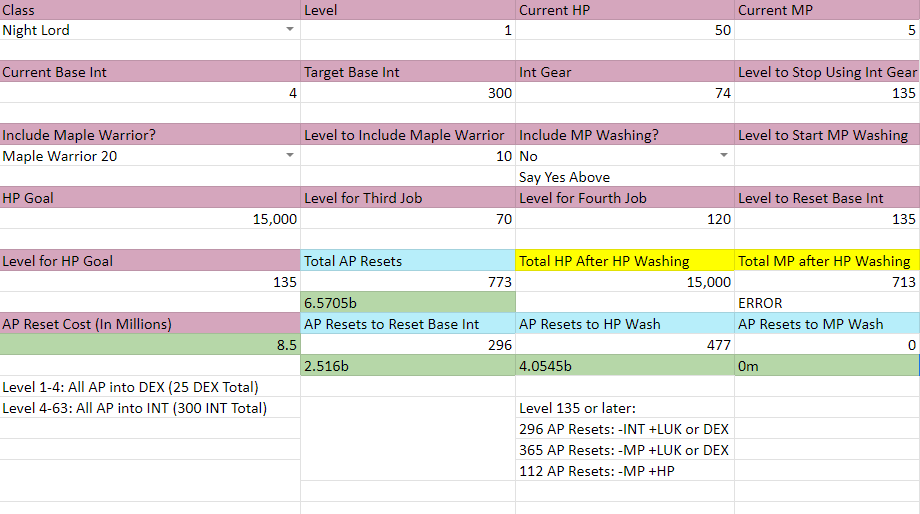
Task: Open the Include MP Washing dropdown arrow
Action: point(724,156)
